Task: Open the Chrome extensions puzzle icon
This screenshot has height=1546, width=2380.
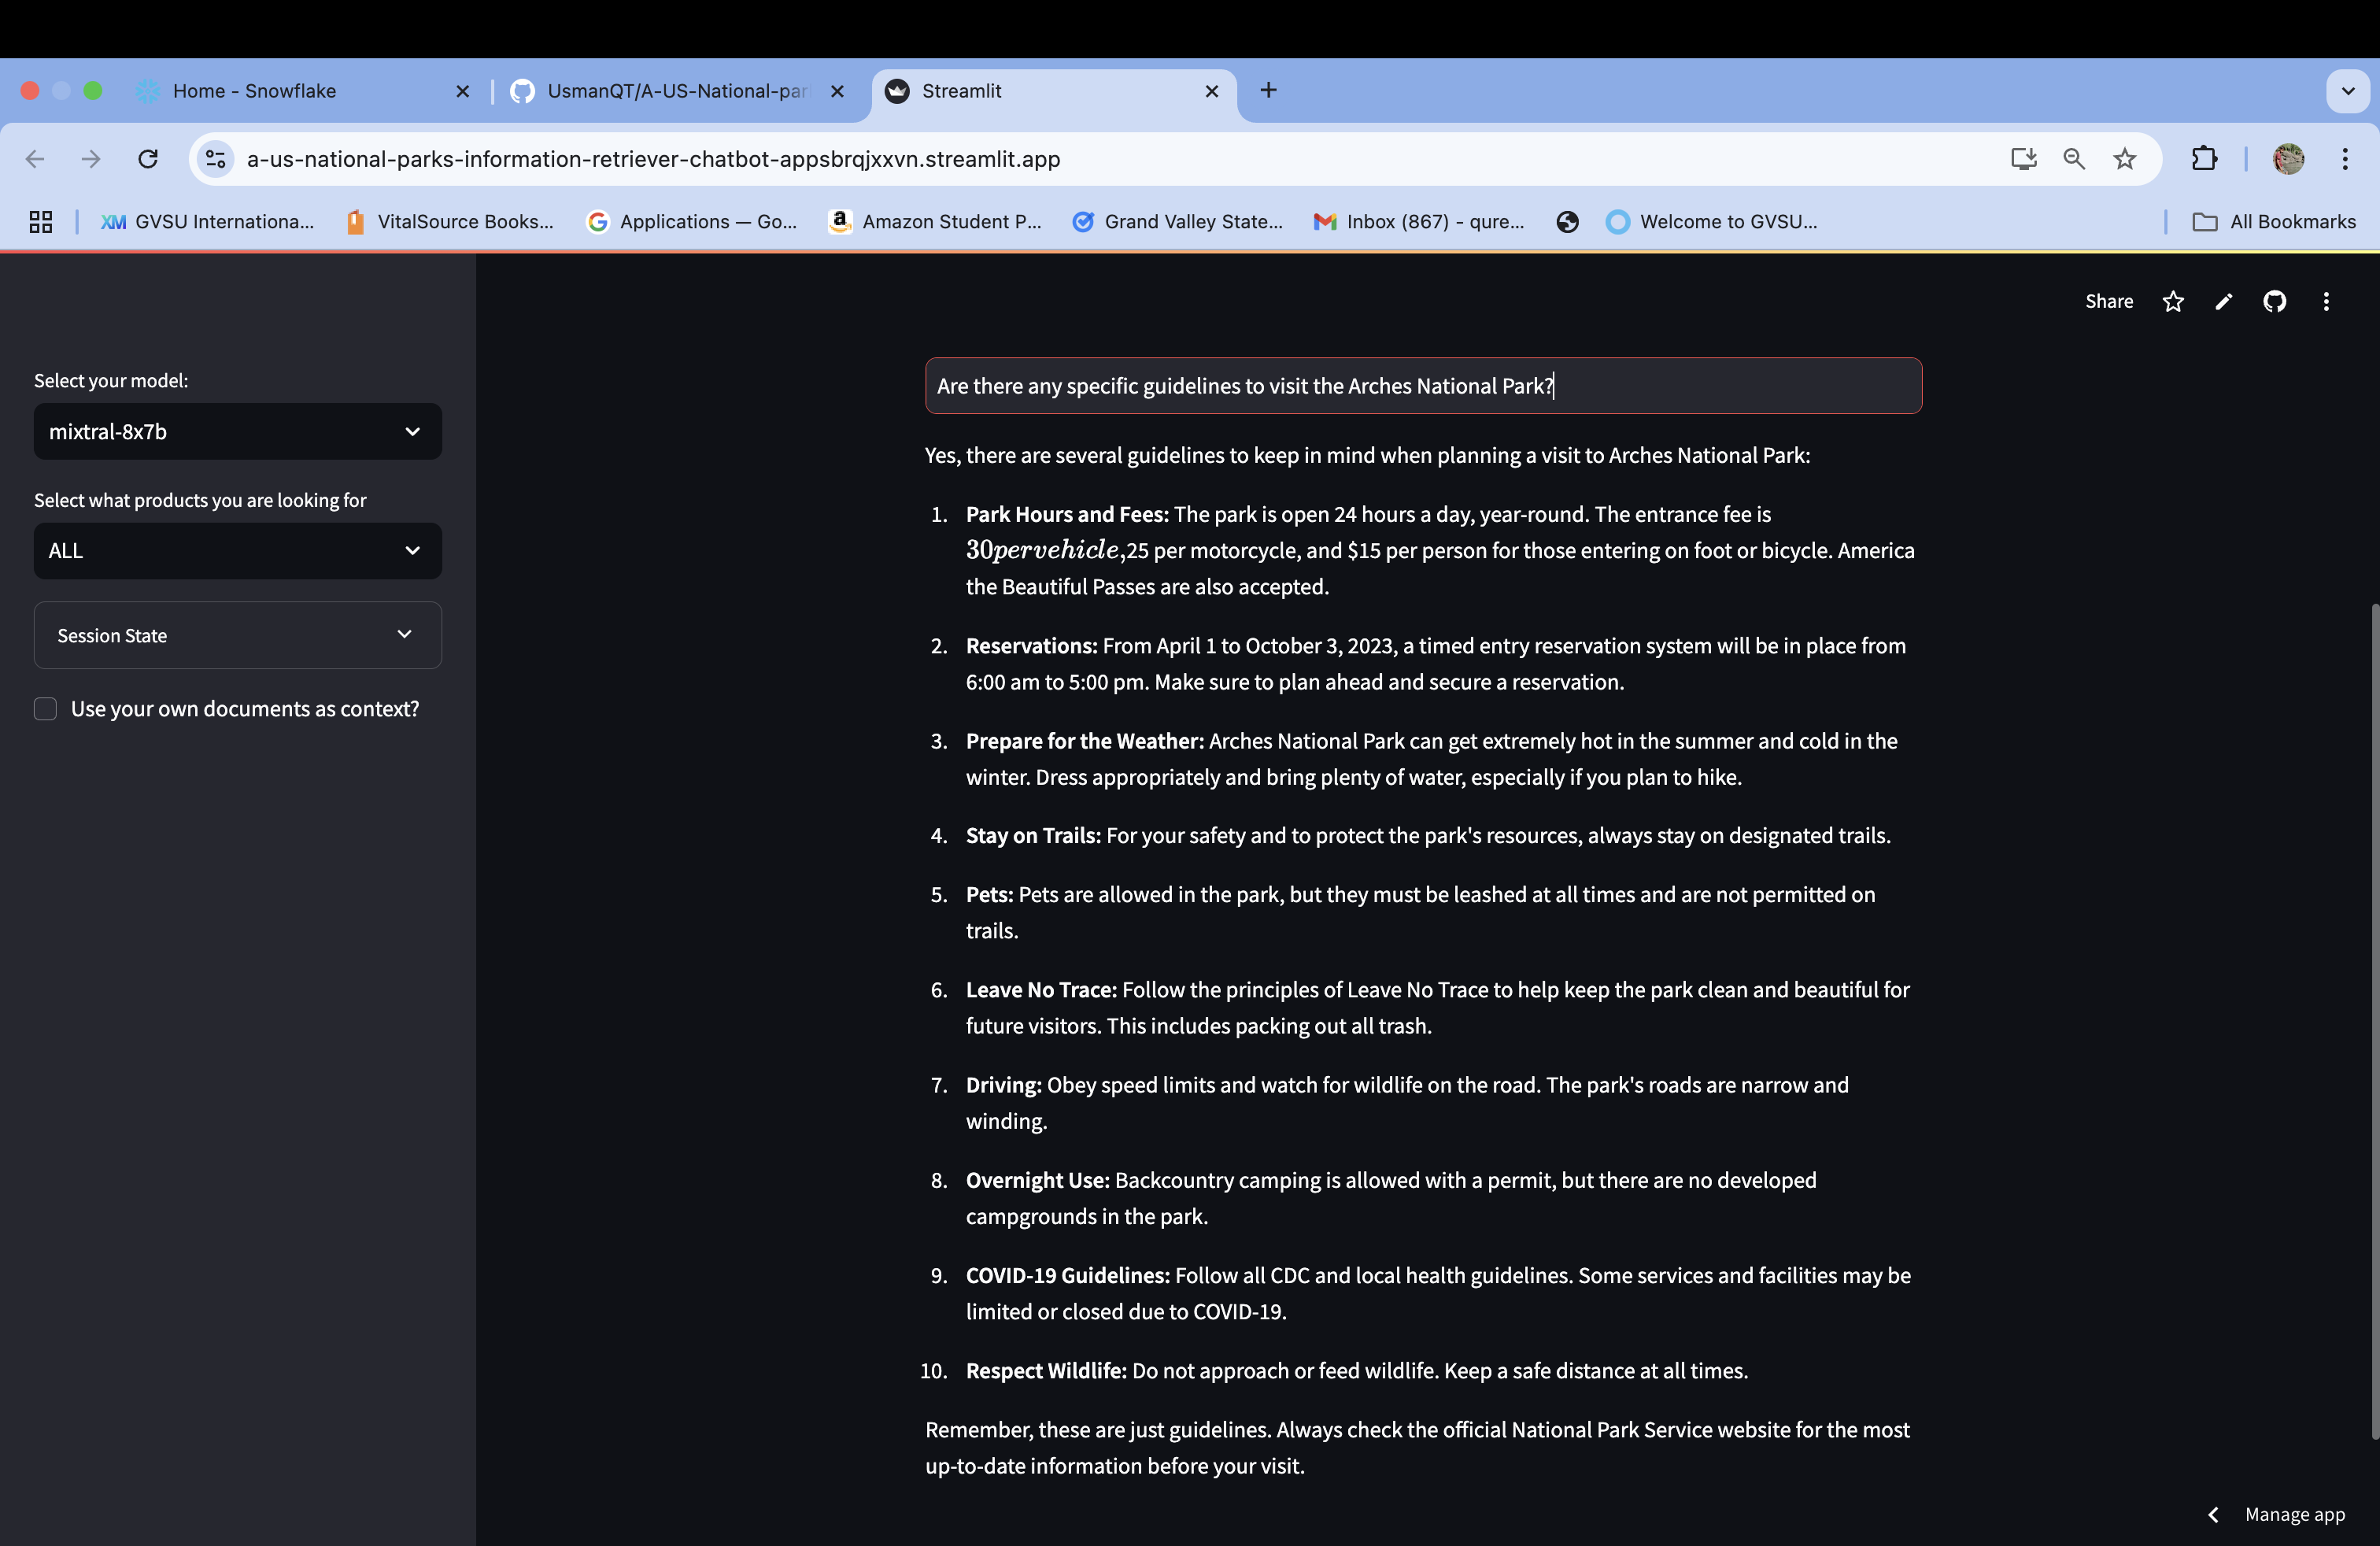Action: point(2204,159)
